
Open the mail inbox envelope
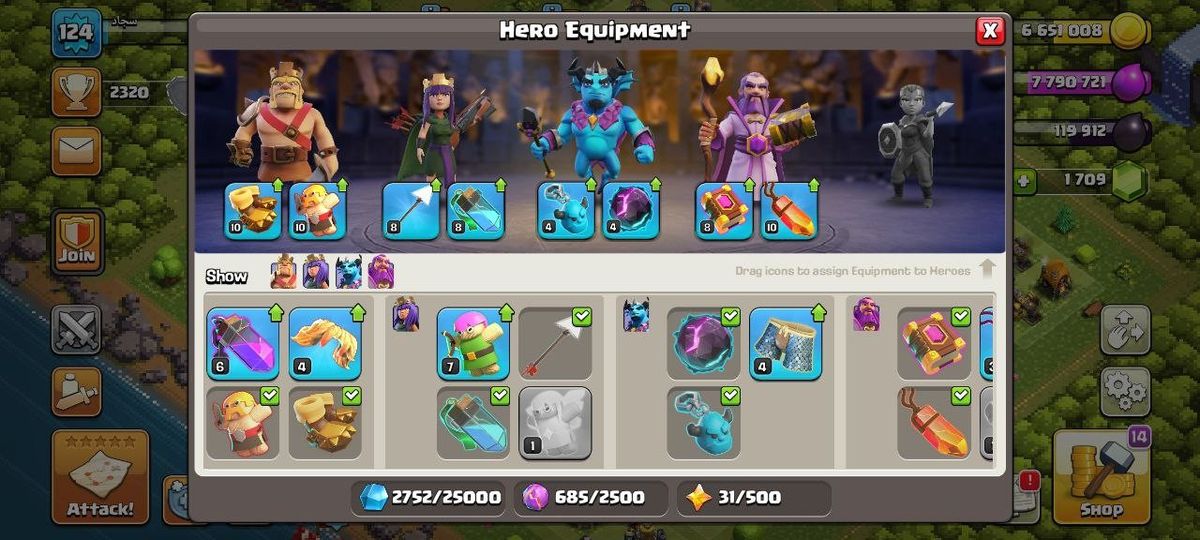(x=76, y=151)
